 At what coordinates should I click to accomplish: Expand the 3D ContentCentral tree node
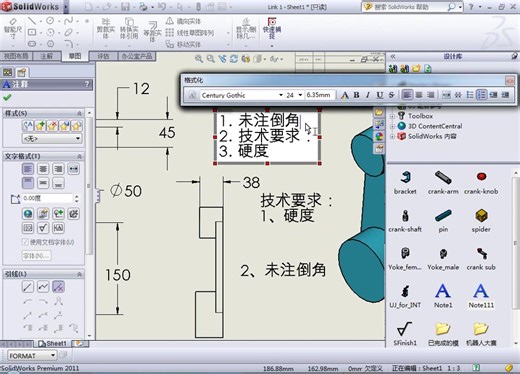pos(393,126)
